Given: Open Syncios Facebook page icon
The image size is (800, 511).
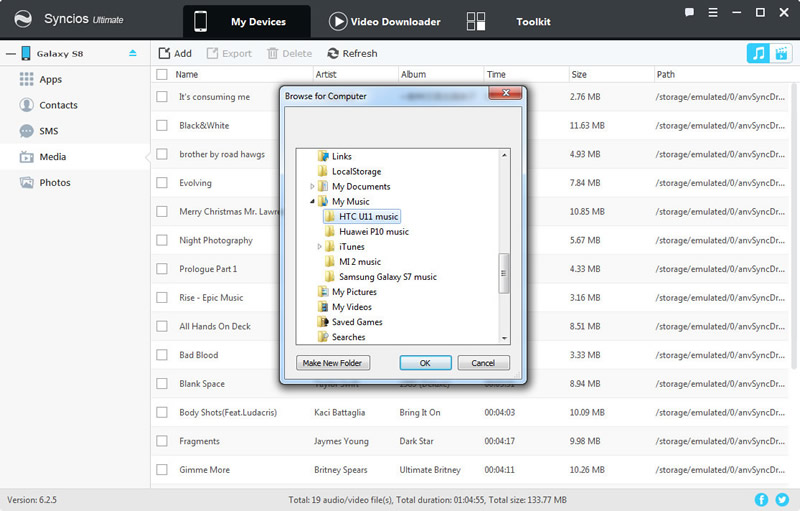Looking at the screenshot, I should coord(761,500).
